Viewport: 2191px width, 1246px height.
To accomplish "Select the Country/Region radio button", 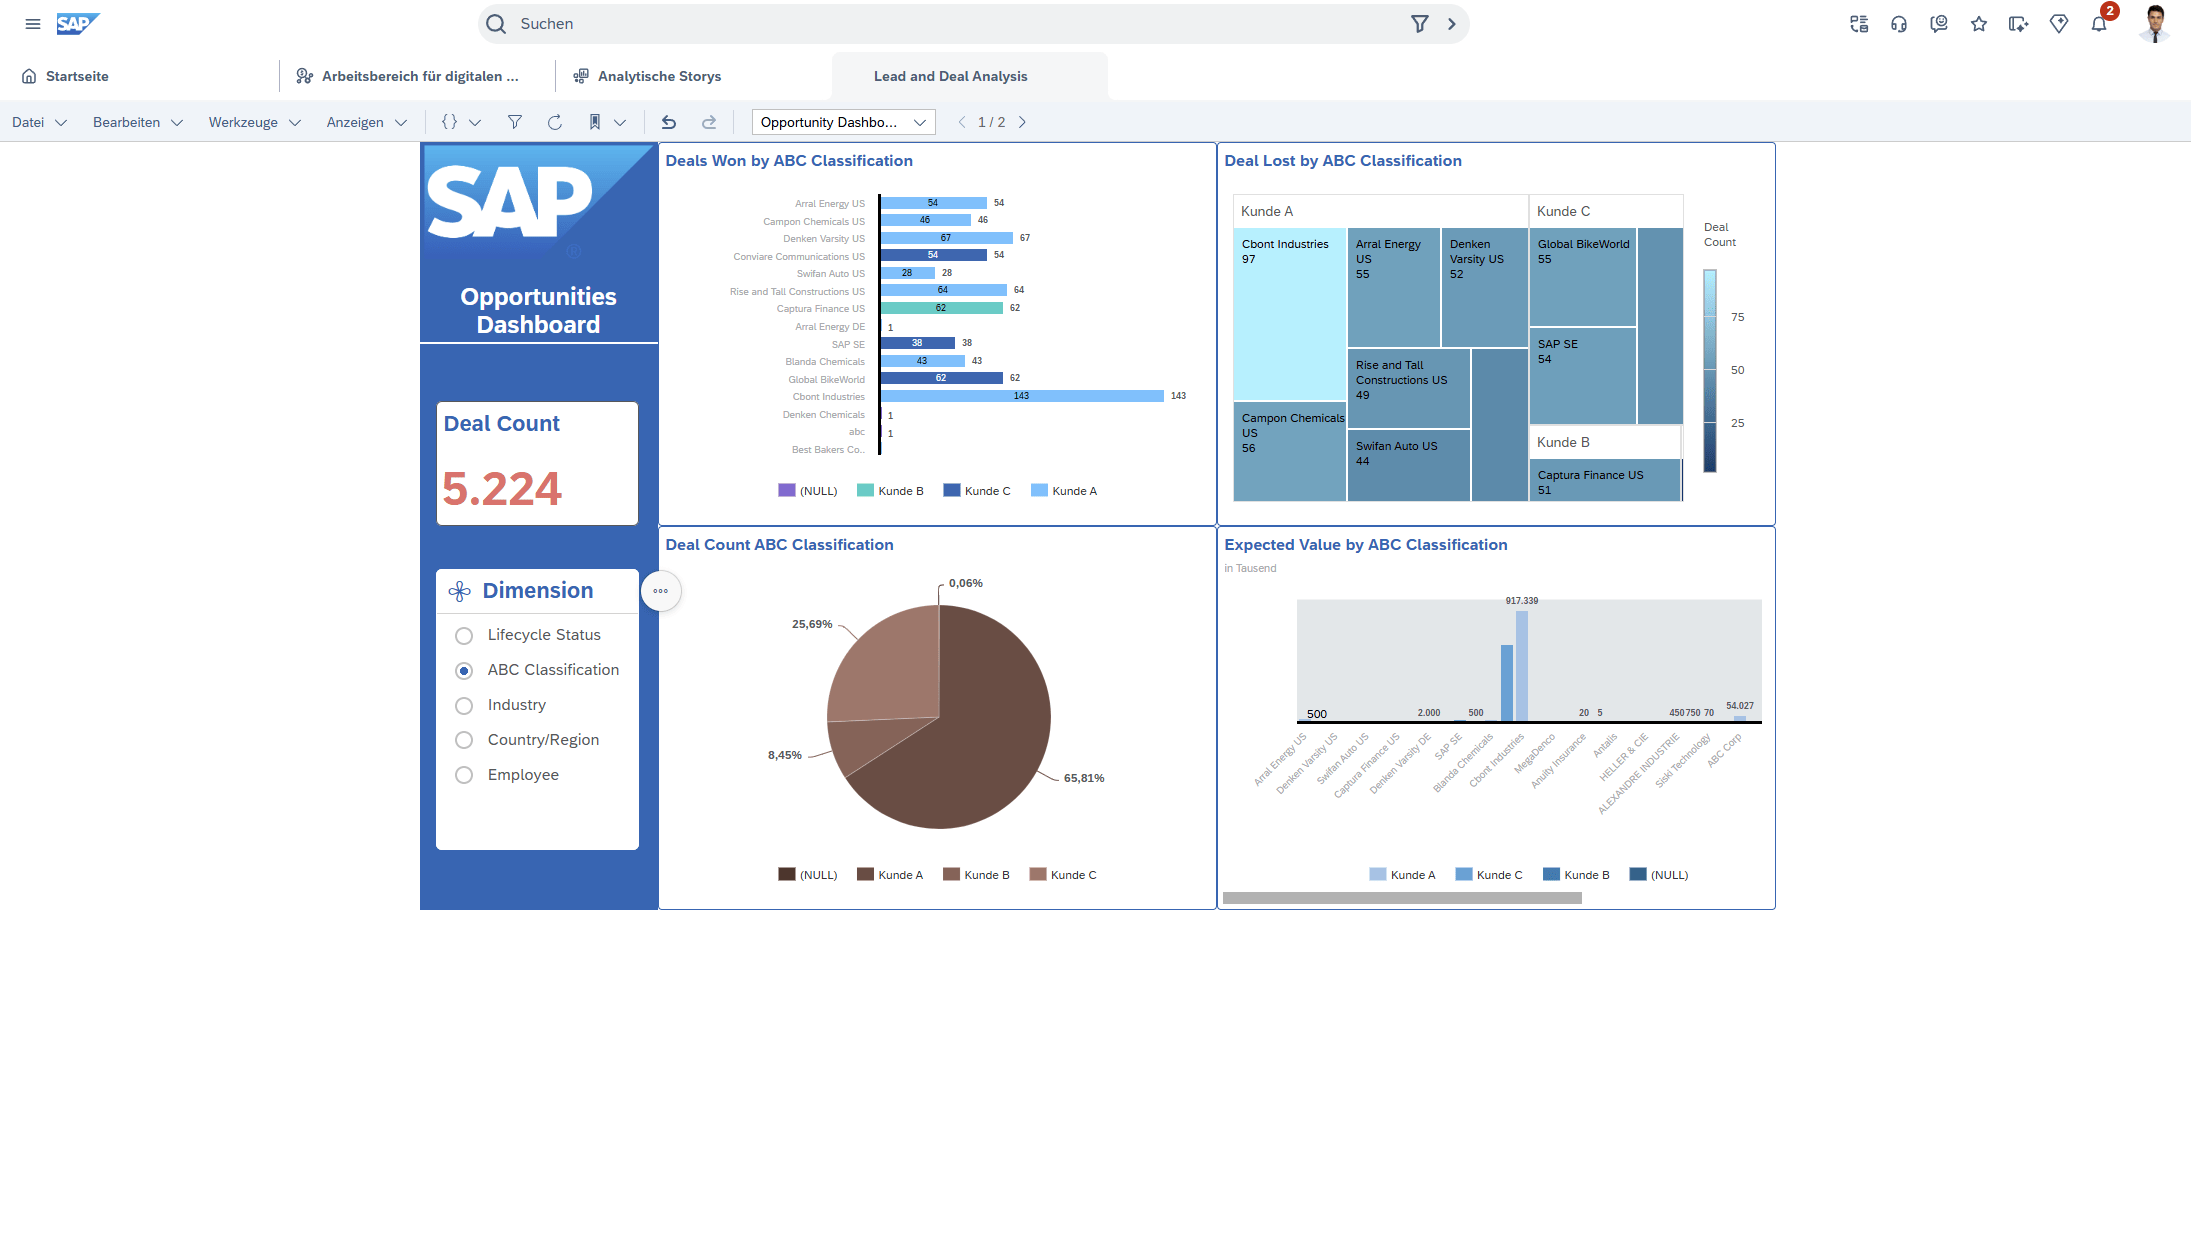I will (464, 741).
